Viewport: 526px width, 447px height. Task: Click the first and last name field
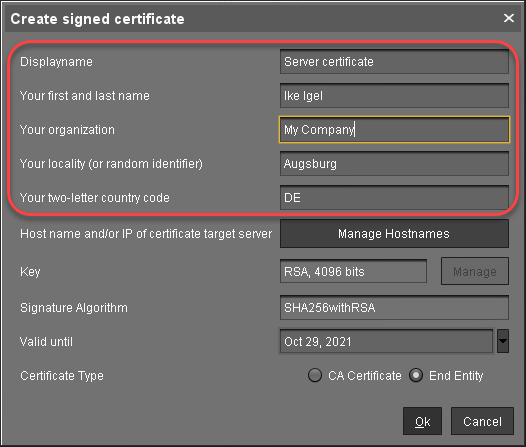click(394, 96)
